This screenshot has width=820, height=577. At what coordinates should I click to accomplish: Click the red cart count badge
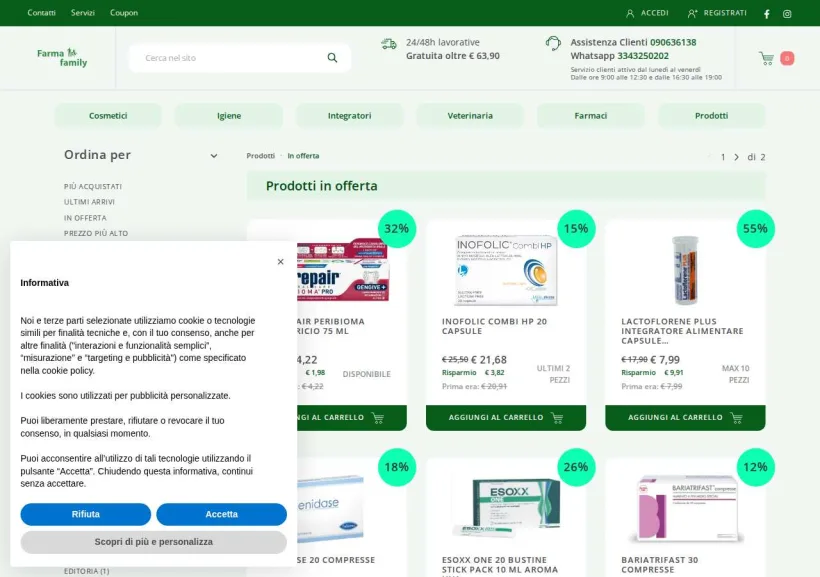point(787,58)
